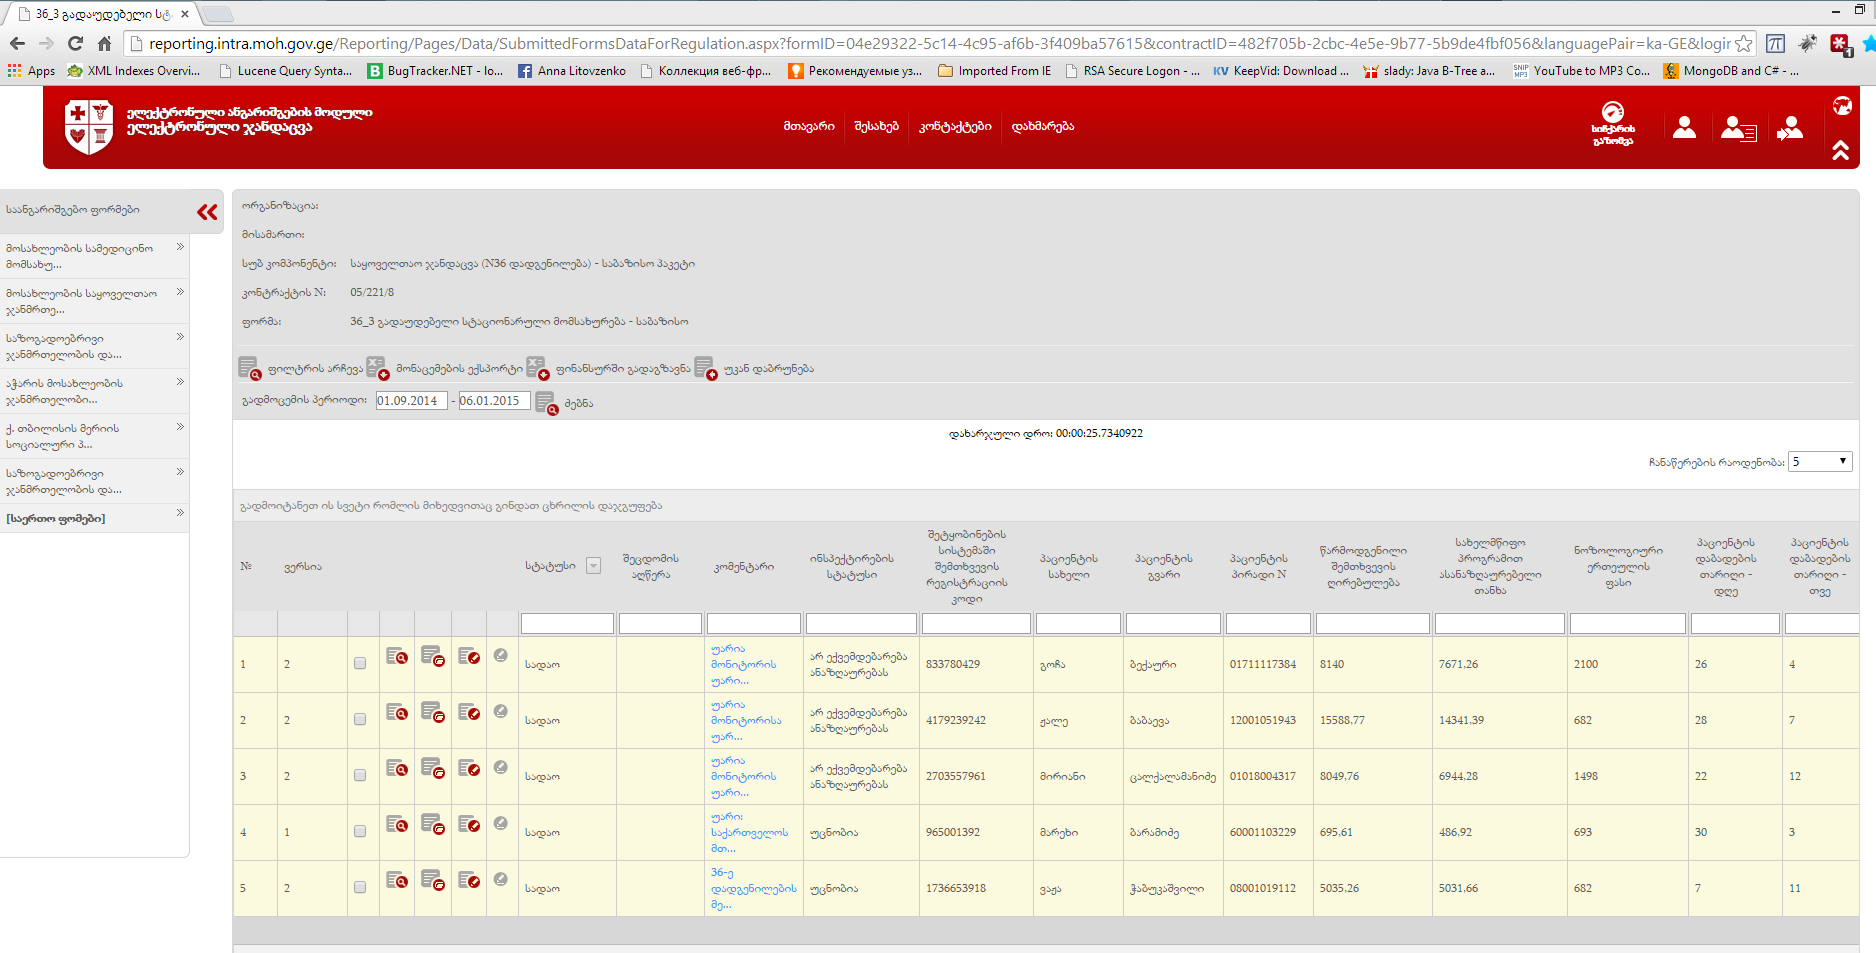Expand the [საერთო ფორმები] sidebar item
Image resolution: width=1876 pixels, height=953 pixels.
coord(94,518)
